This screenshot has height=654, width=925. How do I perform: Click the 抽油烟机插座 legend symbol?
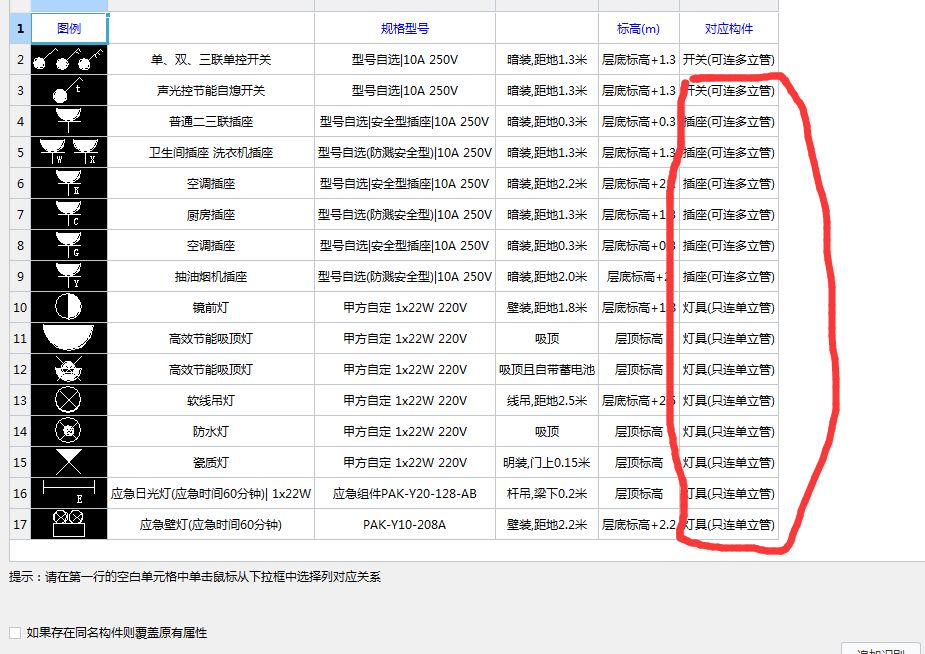coord(67,276)
